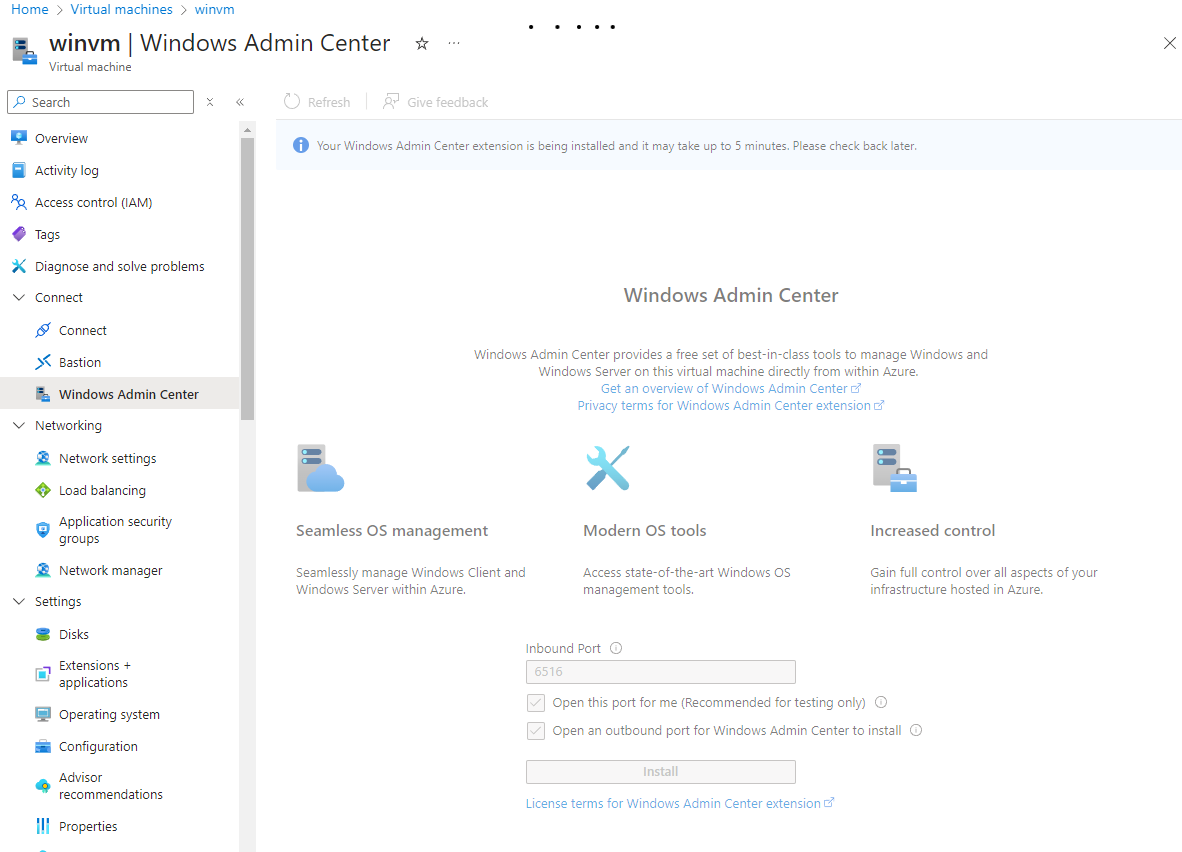The height and width of the screenshot is (852, 1182).
Task: Click the Diagnose and solve problems wrench icon
Action: (19, 266)
